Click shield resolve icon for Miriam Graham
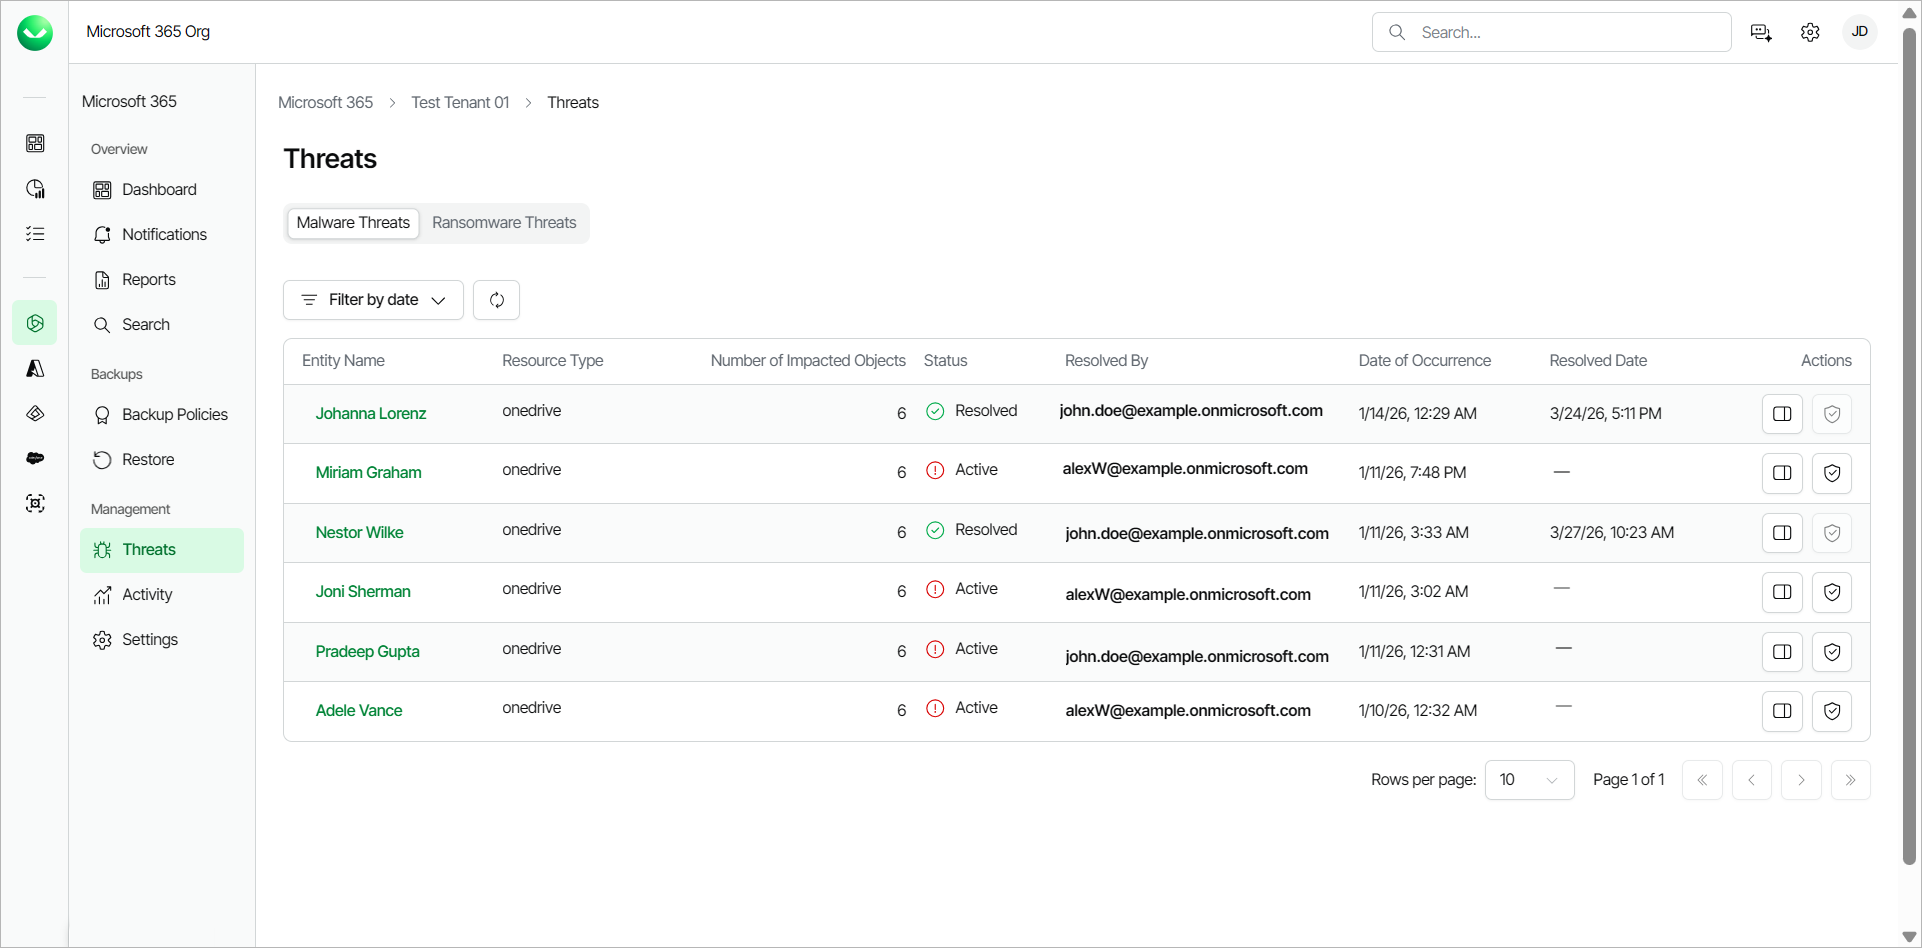Viewport: 1922px width, 948px height. 1831,473
